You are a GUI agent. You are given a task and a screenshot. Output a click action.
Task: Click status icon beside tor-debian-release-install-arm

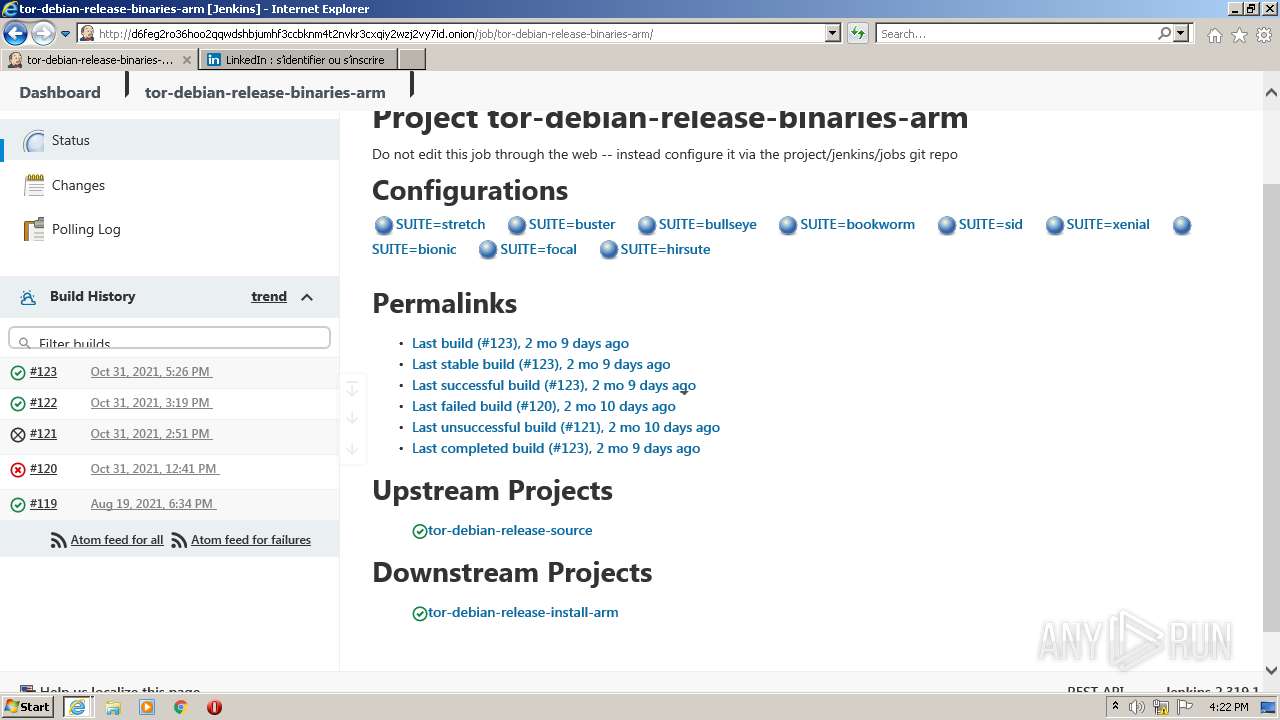[420, 613]
